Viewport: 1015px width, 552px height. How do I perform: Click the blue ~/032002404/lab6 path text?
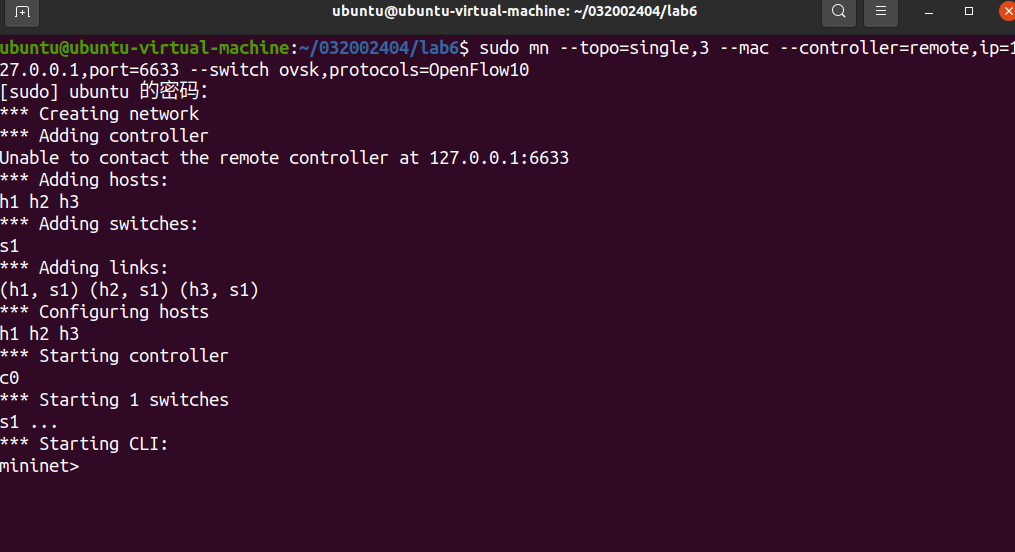(379, 48)
